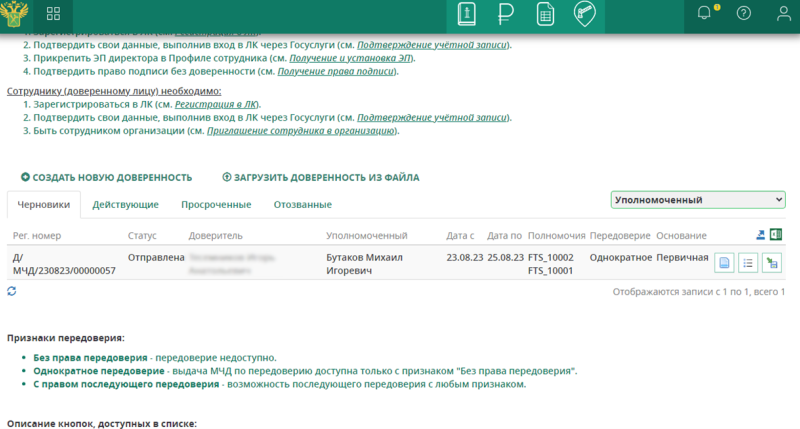Image resolution: width=800 pixels, height=429 pixels.
Task: Click the records count text below table
Action: click(x=698, y=292)
